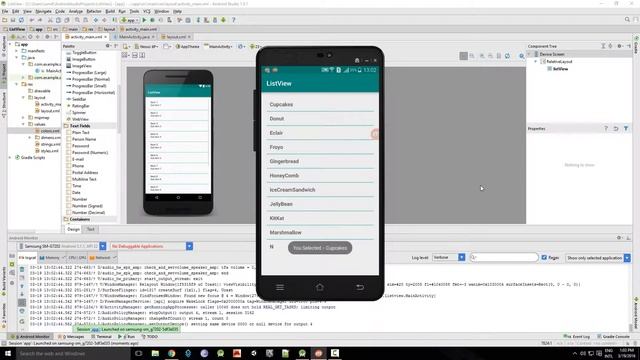The height and width of the screenshot is (360, 640).
Task: Open the File menu
Action: coord(5,11)
